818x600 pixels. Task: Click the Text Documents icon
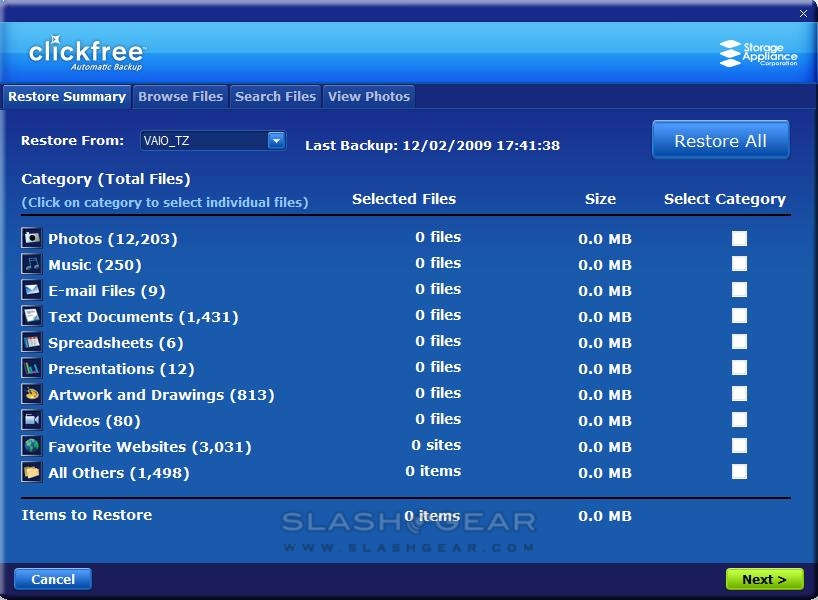pos(32,316)
